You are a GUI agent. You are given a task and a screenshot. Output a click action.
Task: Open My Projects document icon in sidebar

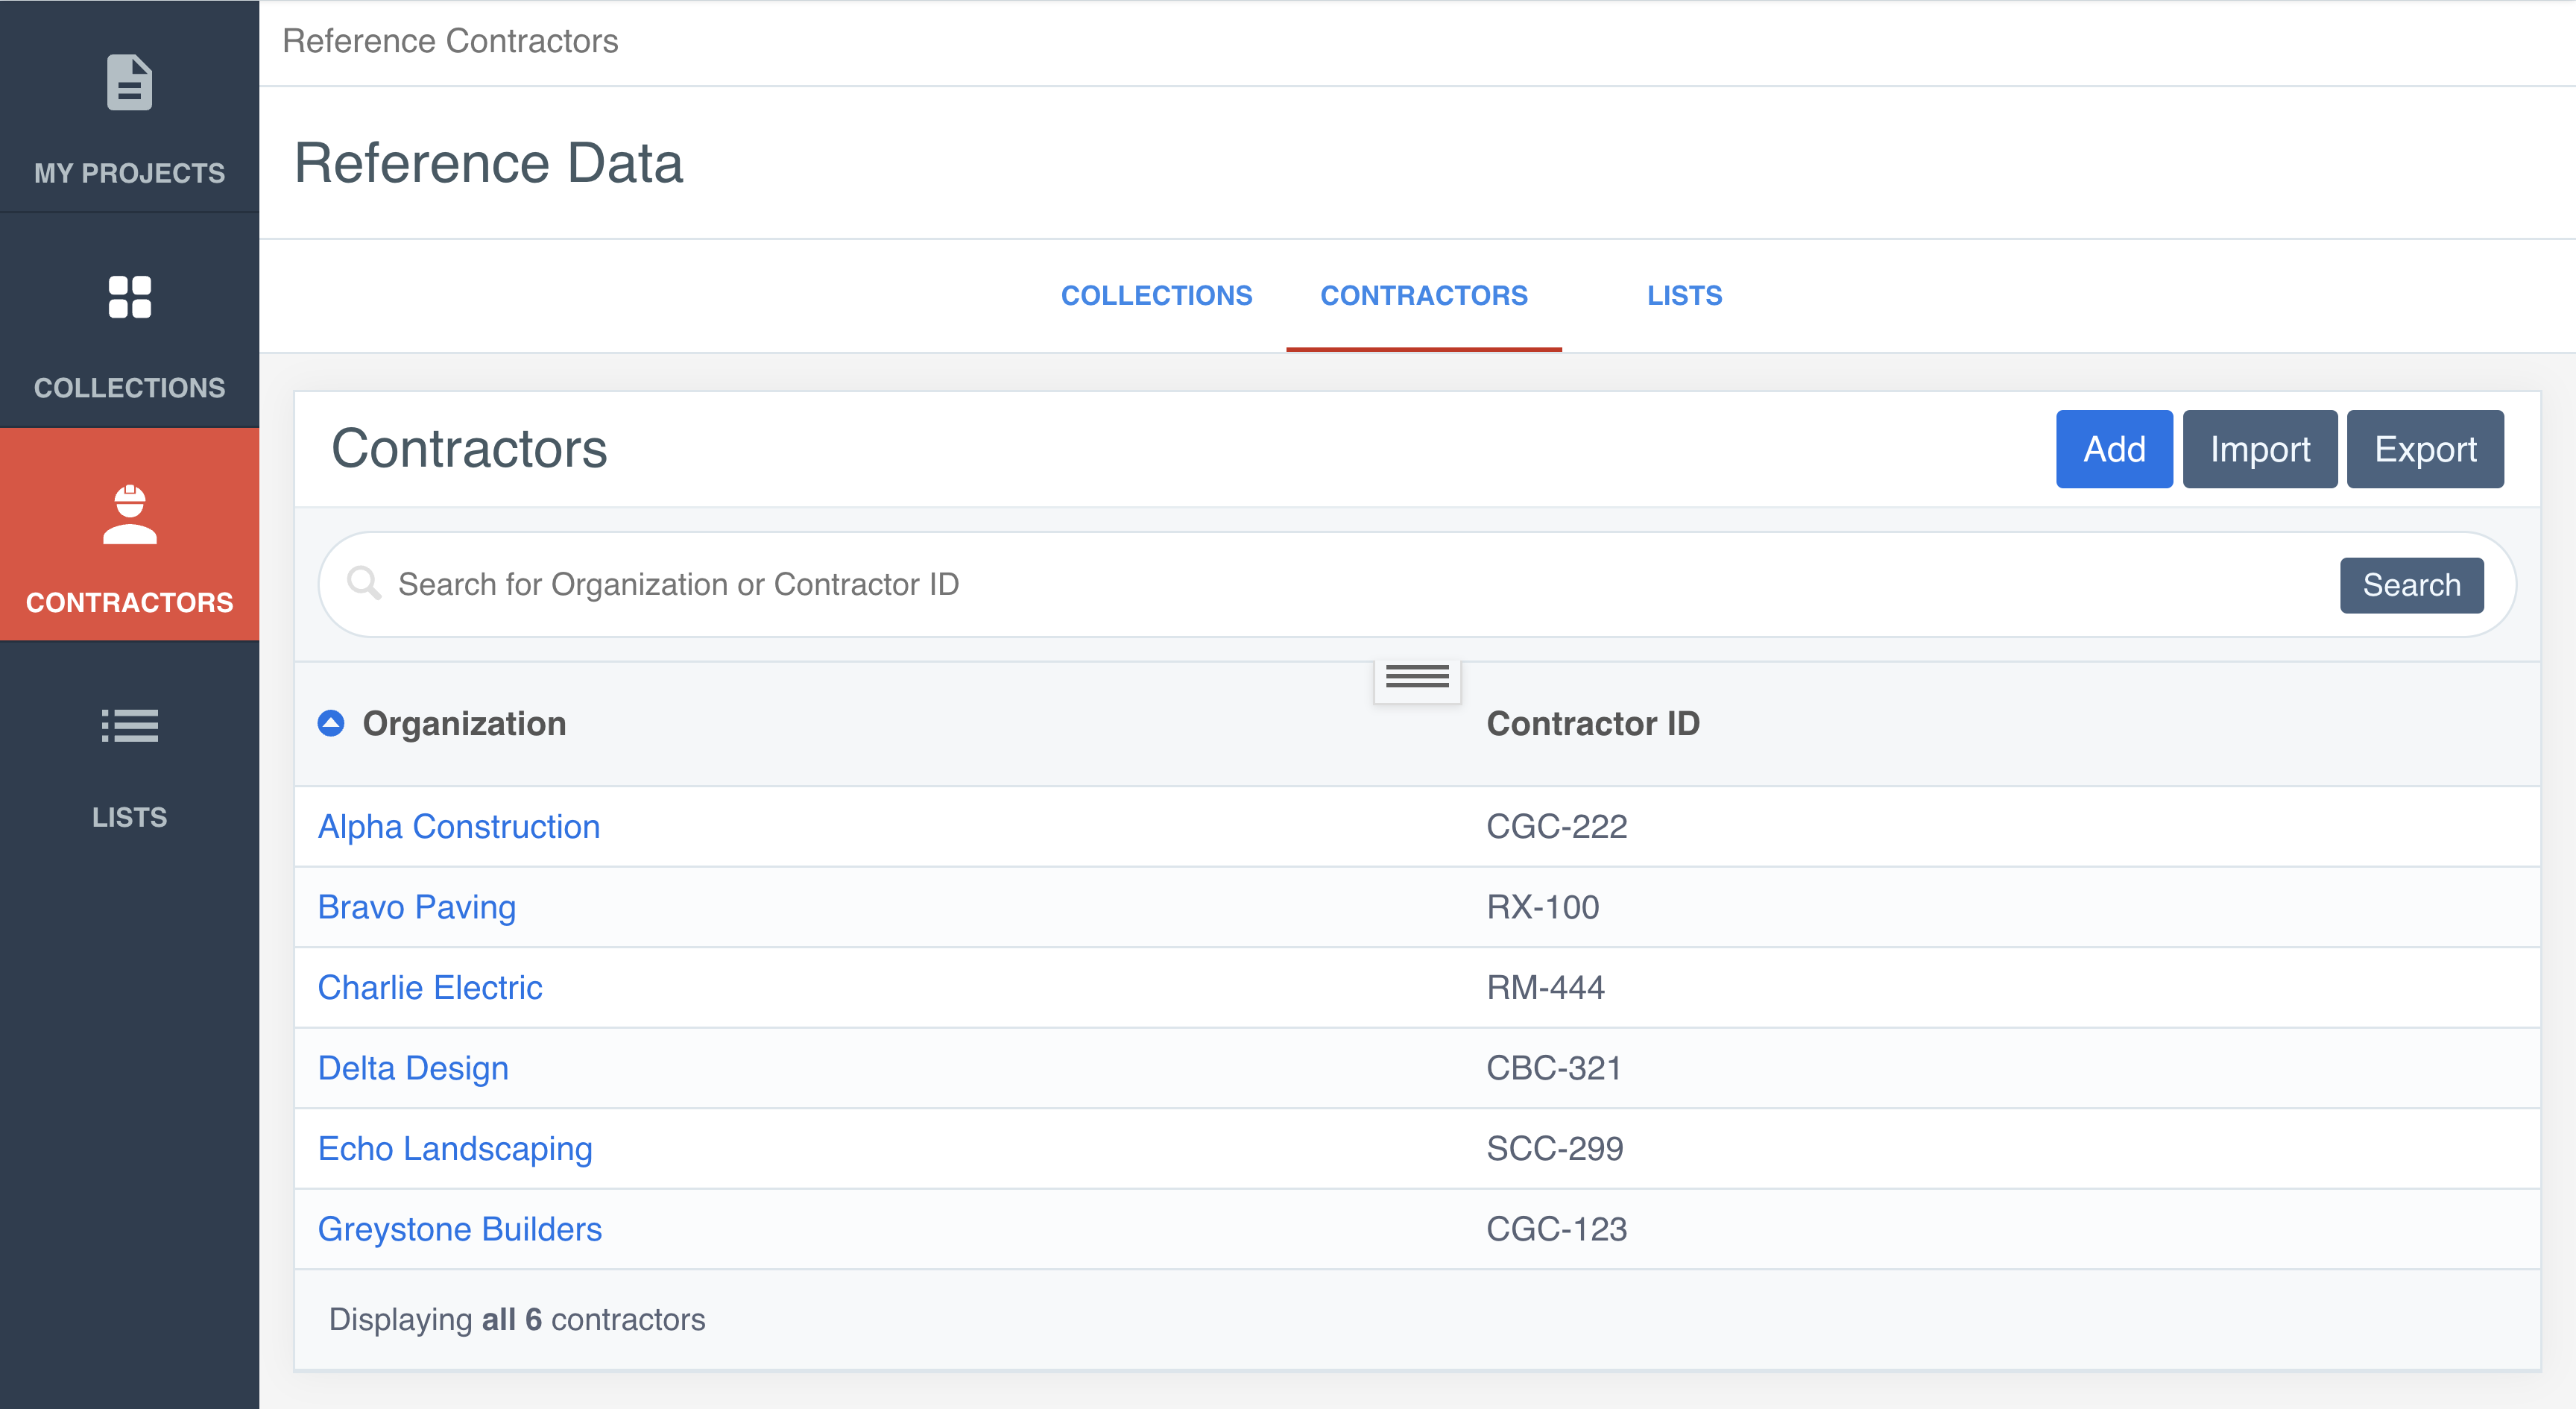129,83
